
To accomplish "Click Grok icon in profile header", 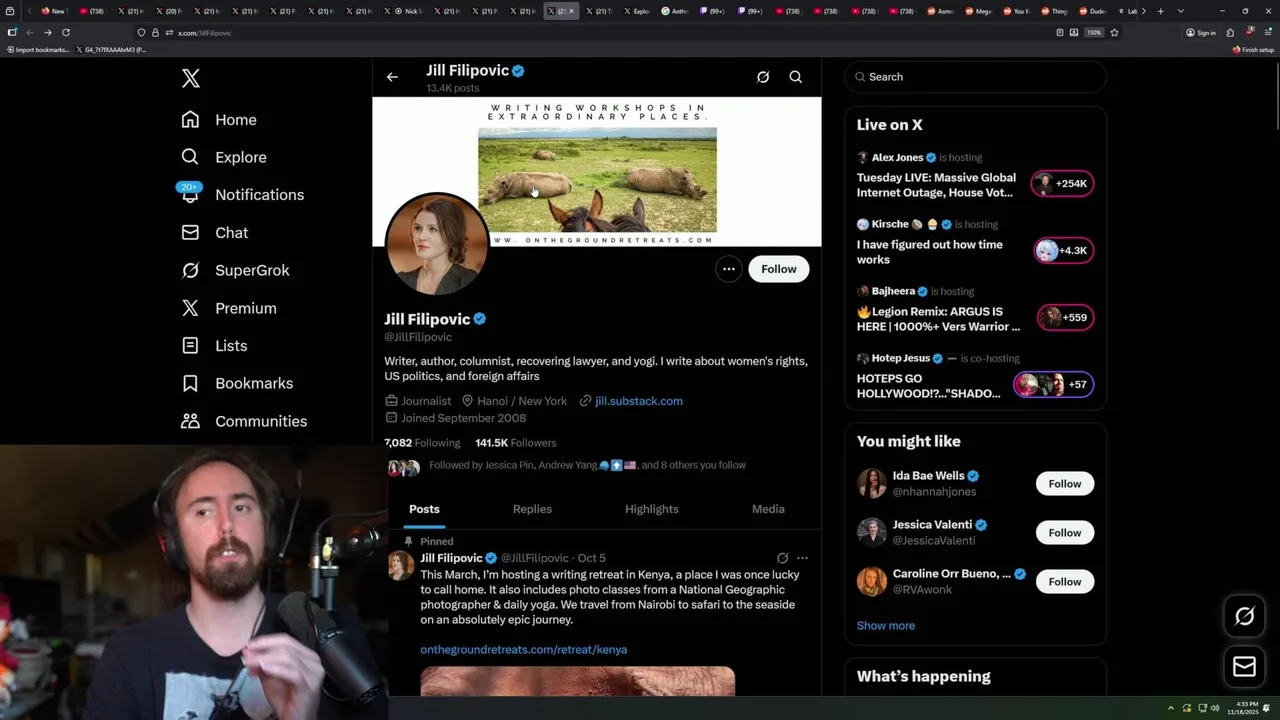I will pos(763,77).
